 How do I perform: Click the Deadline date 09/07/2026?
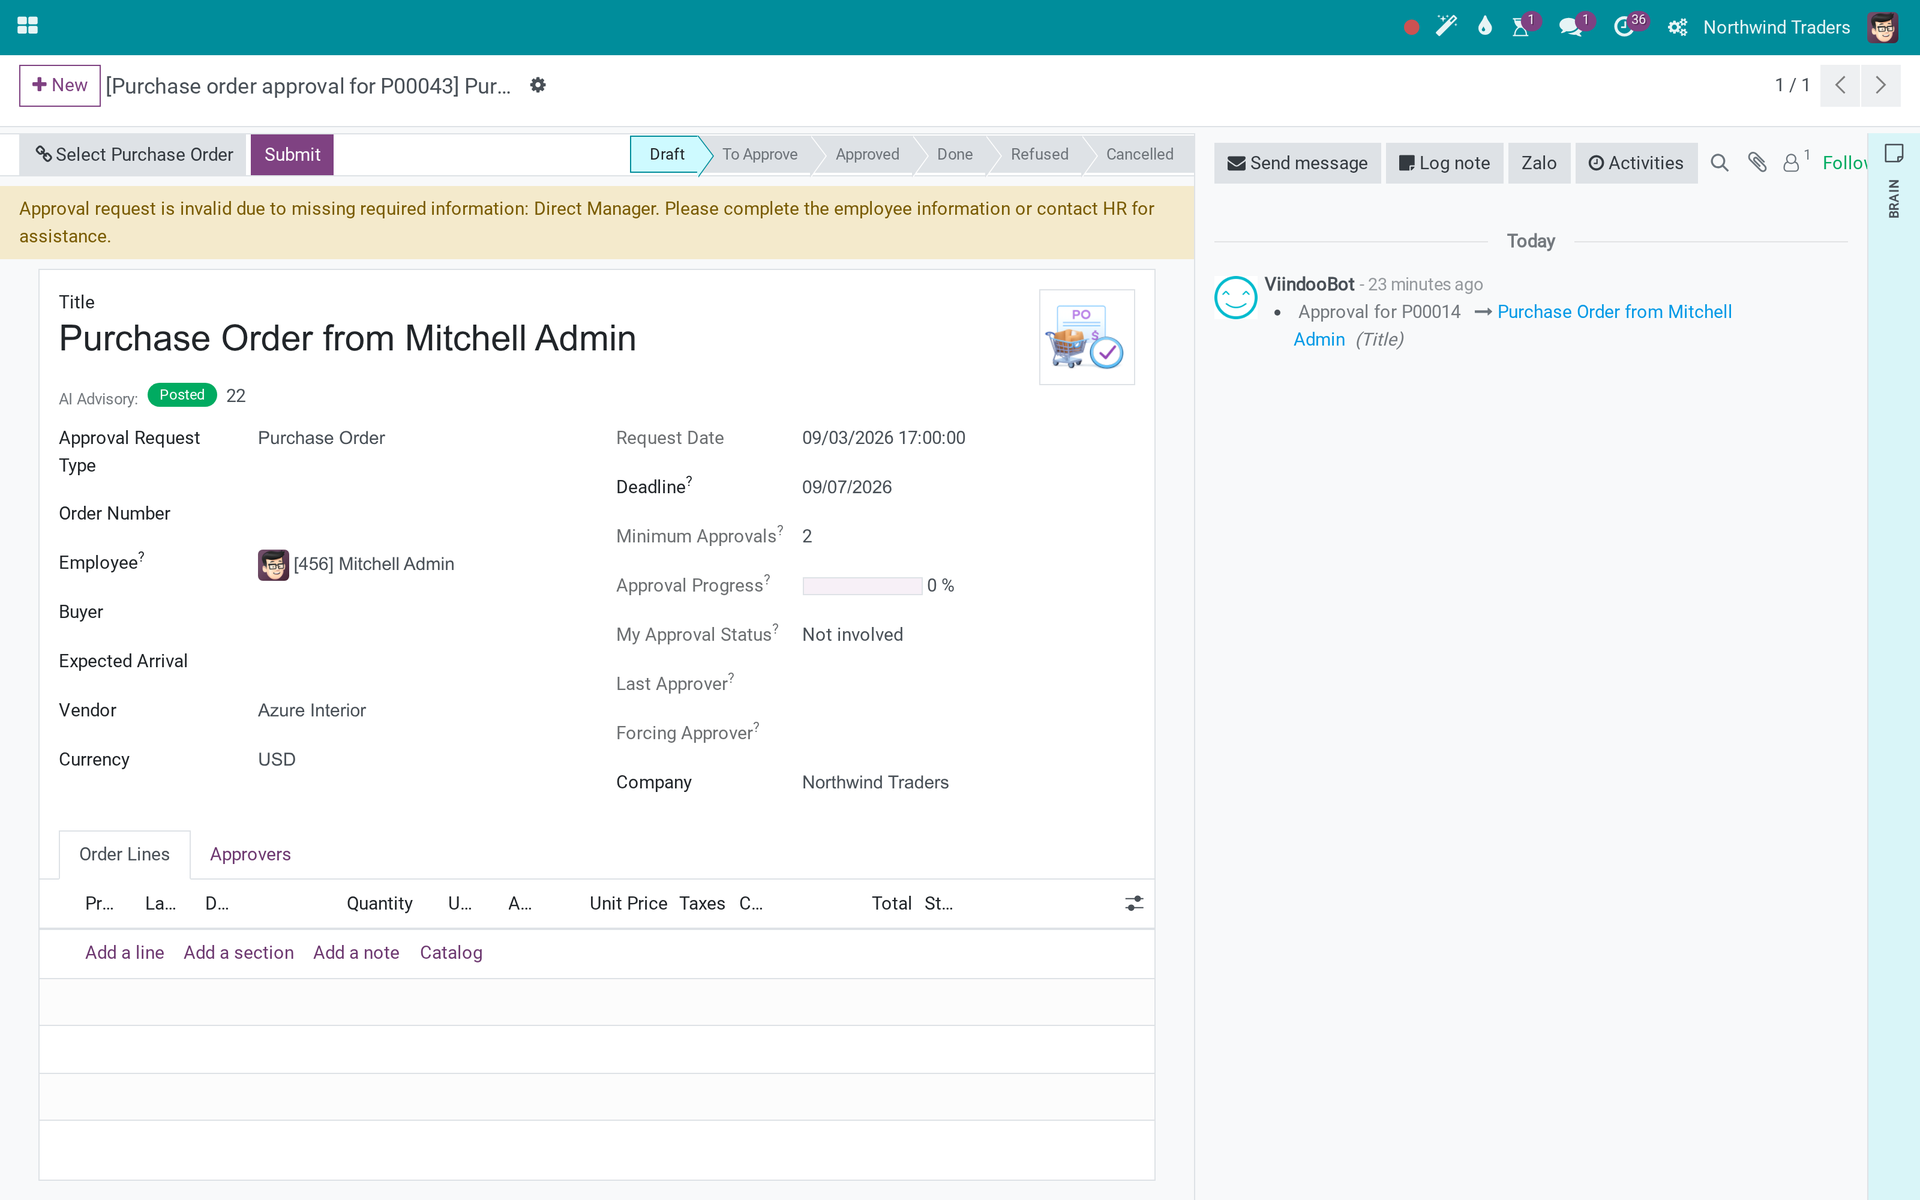[847, 488]
